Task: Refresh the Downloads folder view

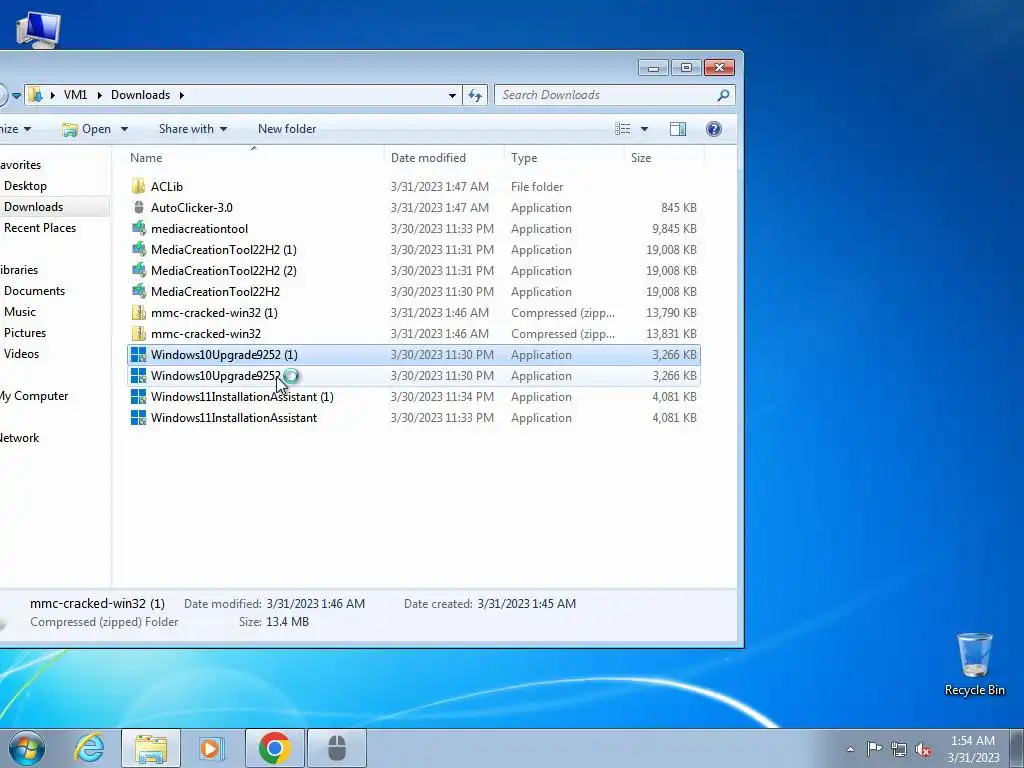Action: pos(475,95)
